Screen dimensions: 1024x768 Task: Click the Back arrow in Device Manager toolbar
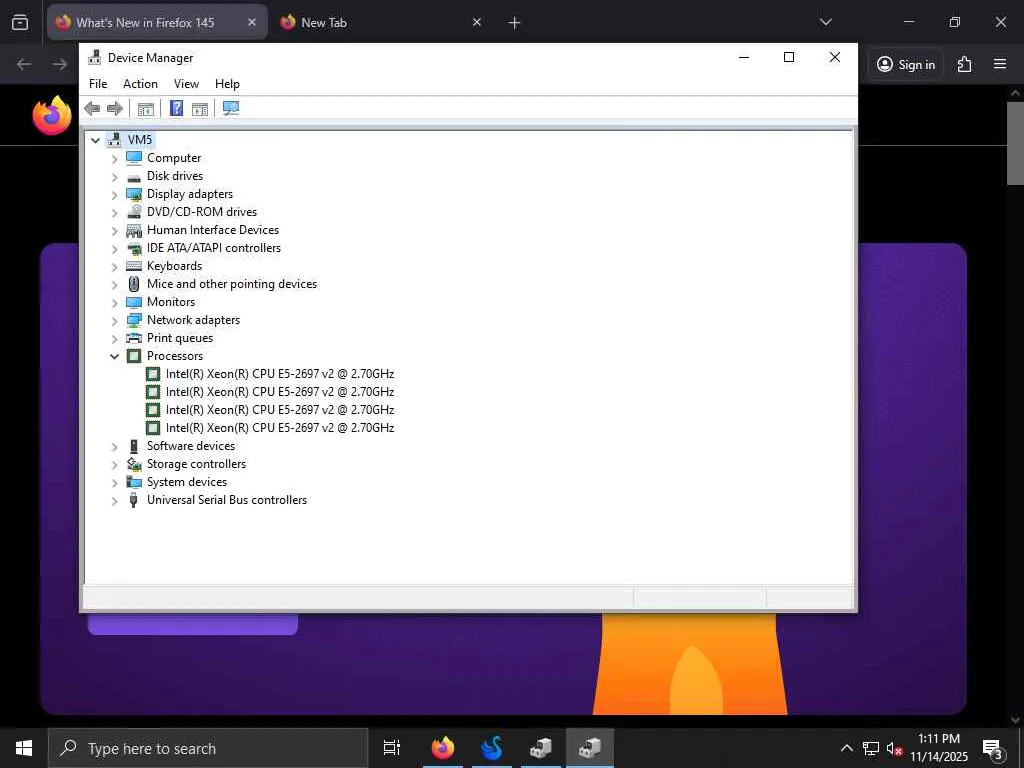[x=92, y=108]
